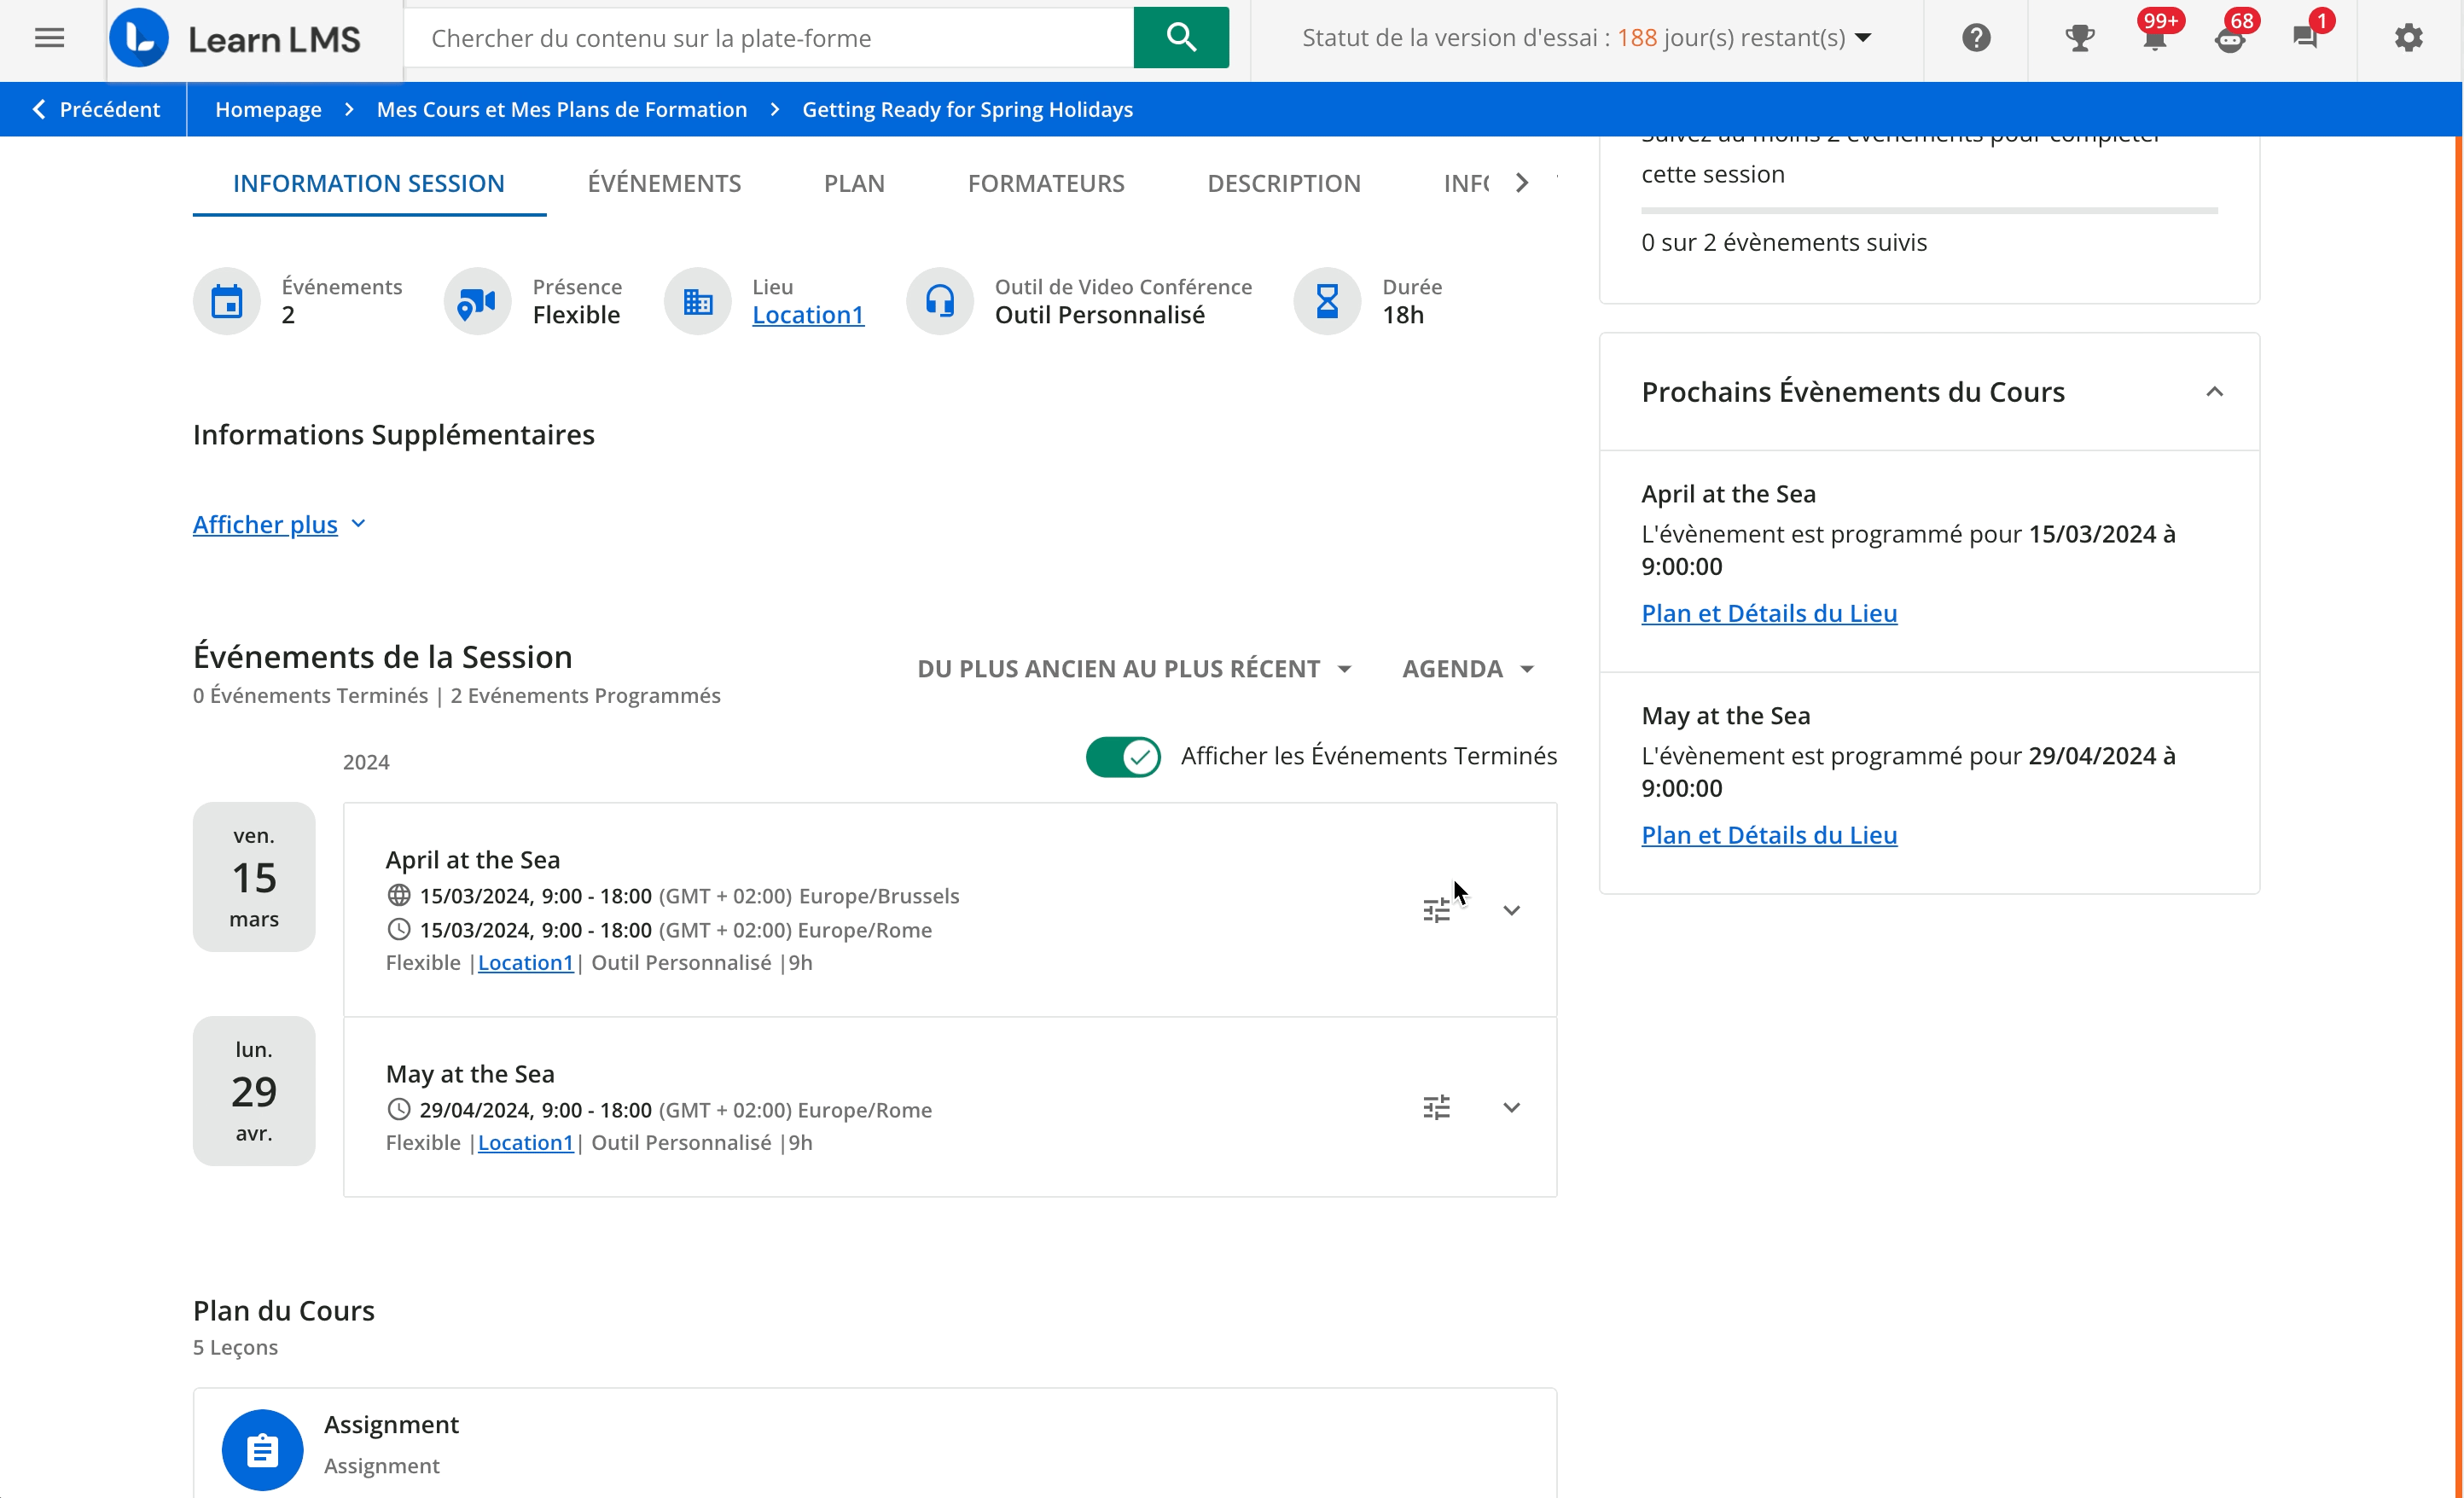Open the chat messages icon
The height and width of the screenshot is (1498, 2464).
(x=2305, y=38)
